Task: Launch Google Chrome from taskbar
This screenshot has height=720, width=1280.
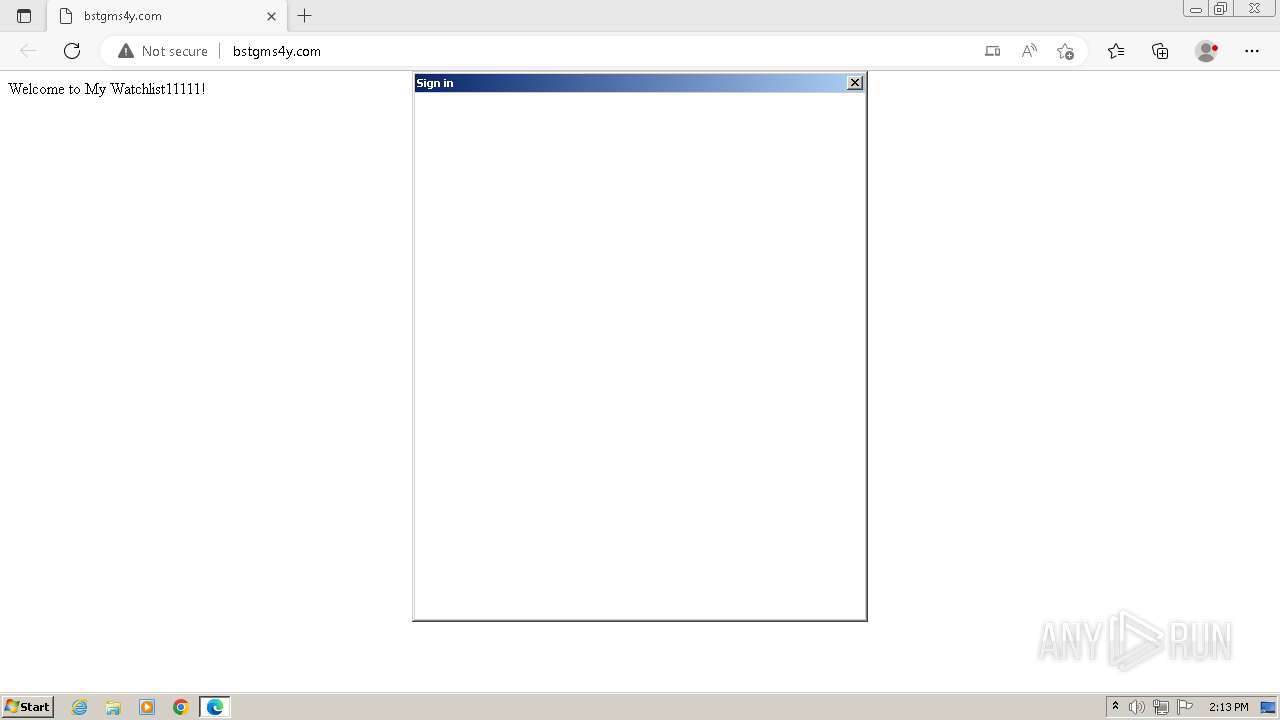Action: 181,707
